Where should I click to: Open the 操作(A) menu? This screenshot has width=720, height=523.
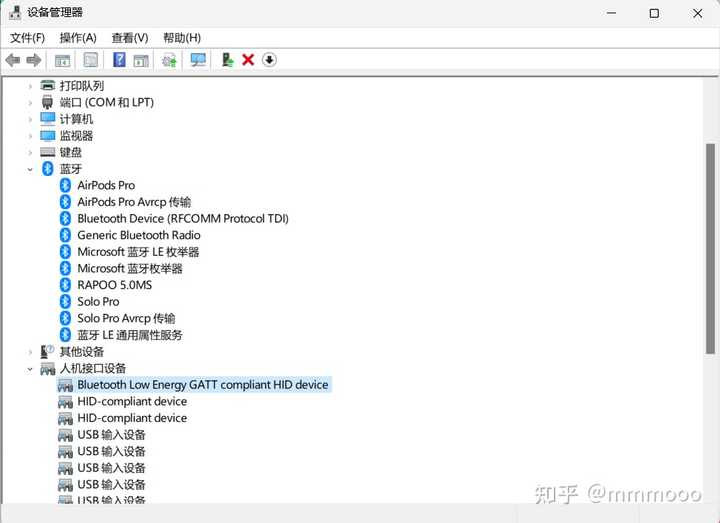tap(78, 38)
